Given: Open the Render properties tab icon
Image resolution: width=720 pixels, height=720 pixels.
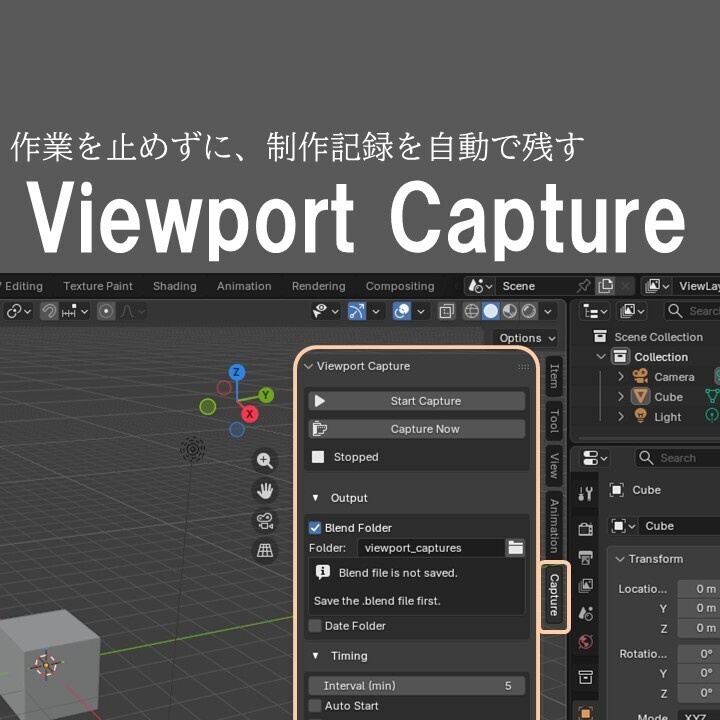Looking at the screenshot, I should (x=585, y=529).
